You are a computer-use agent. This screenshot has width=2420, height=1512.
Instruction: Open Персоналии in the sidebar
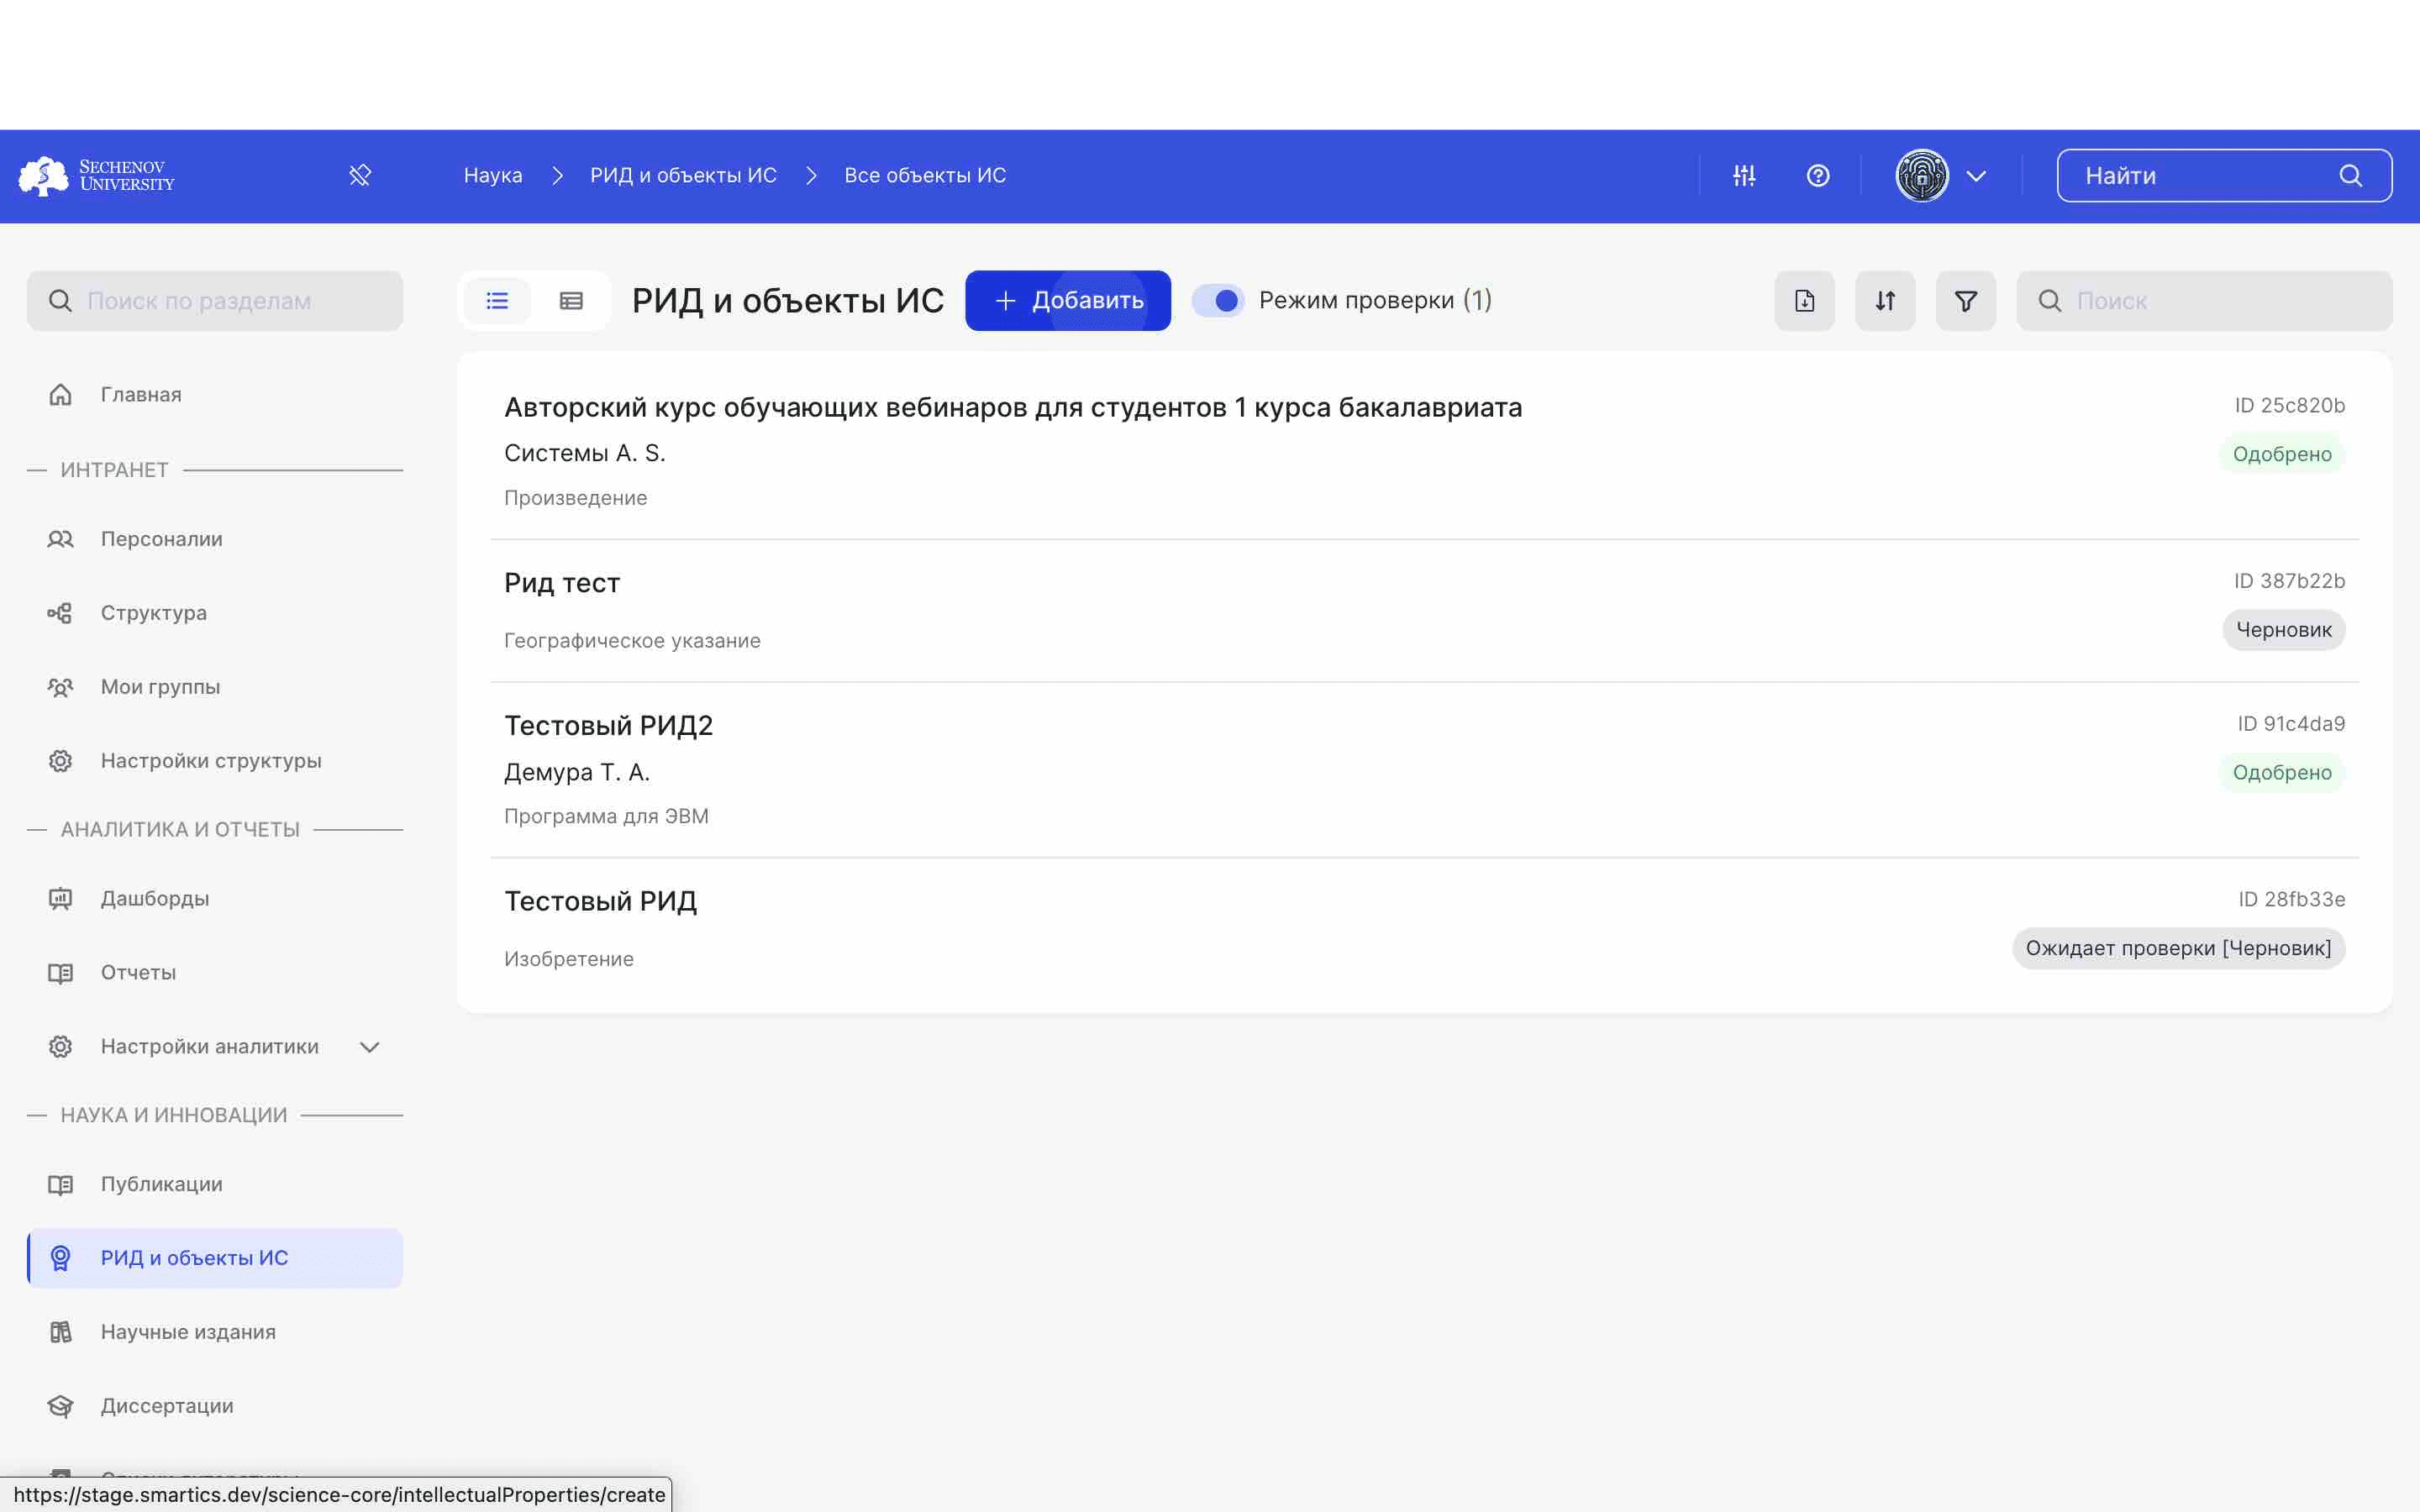(x=215, y=539)
